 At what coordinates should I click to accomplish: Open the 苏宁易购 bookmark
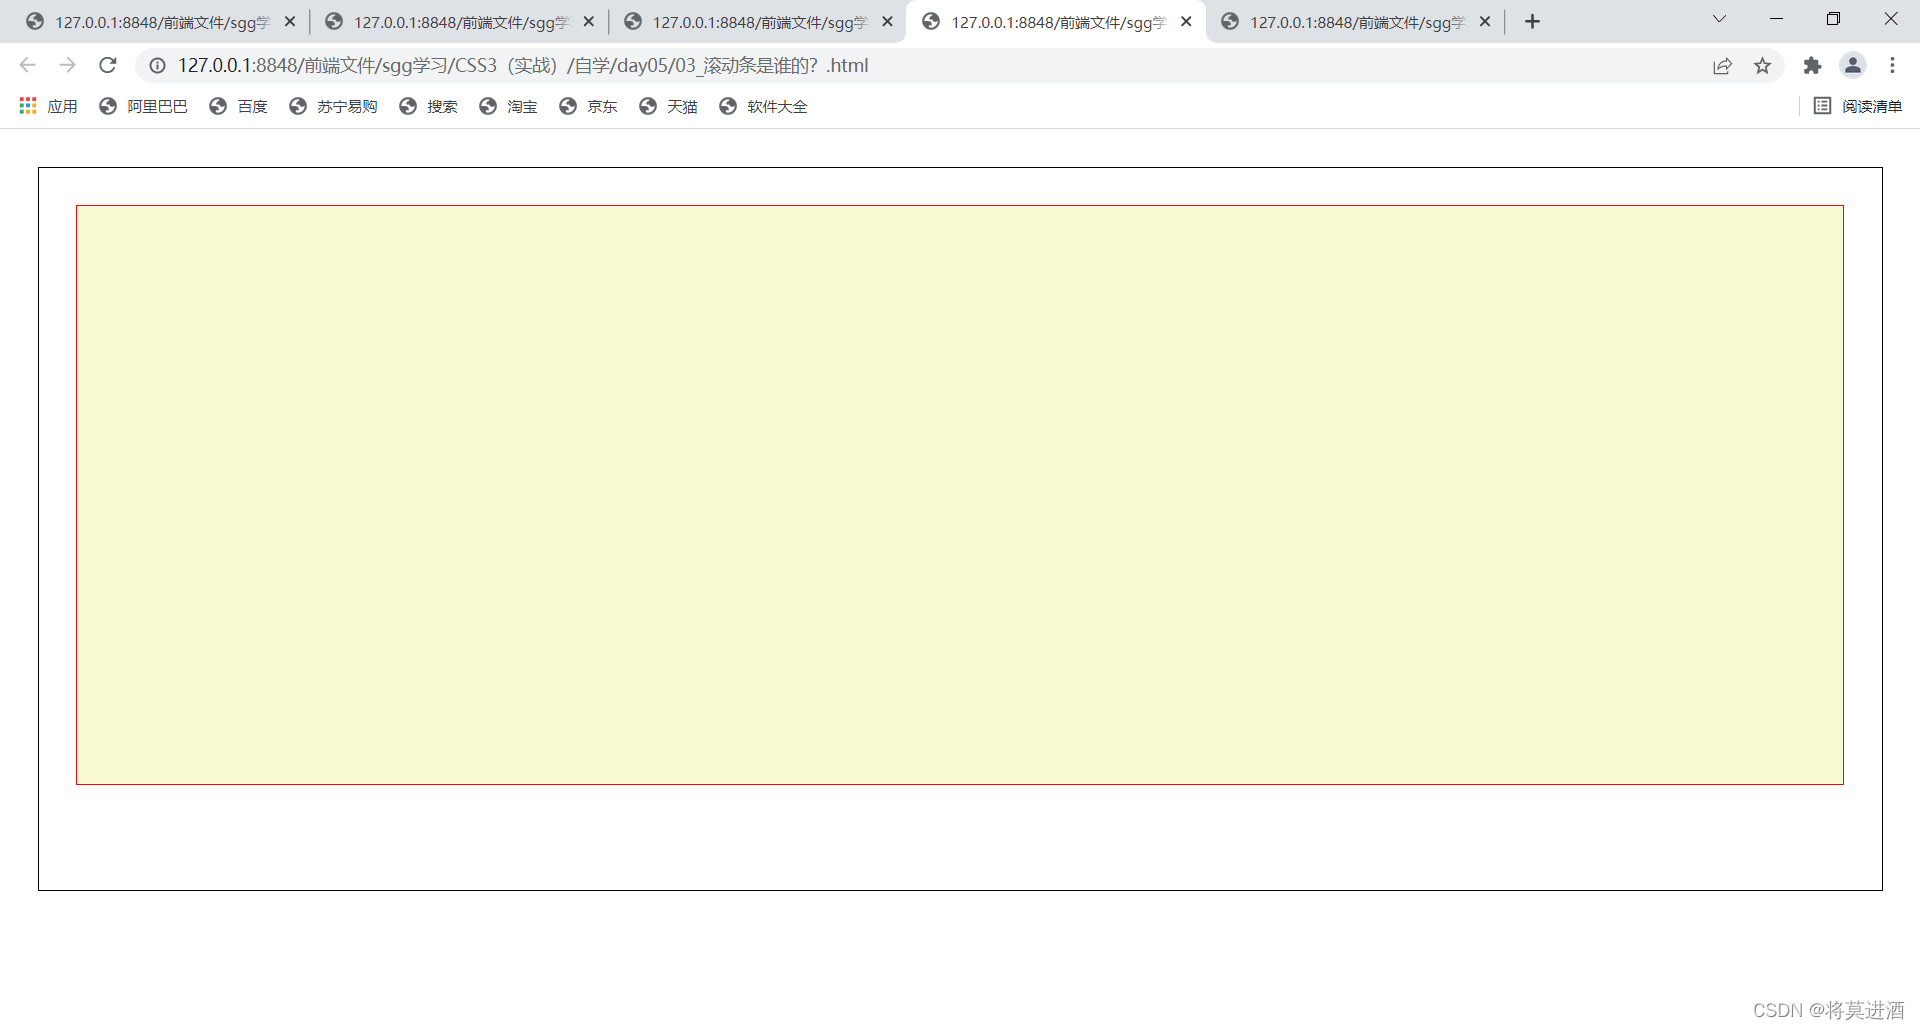(x=333, y=106)
